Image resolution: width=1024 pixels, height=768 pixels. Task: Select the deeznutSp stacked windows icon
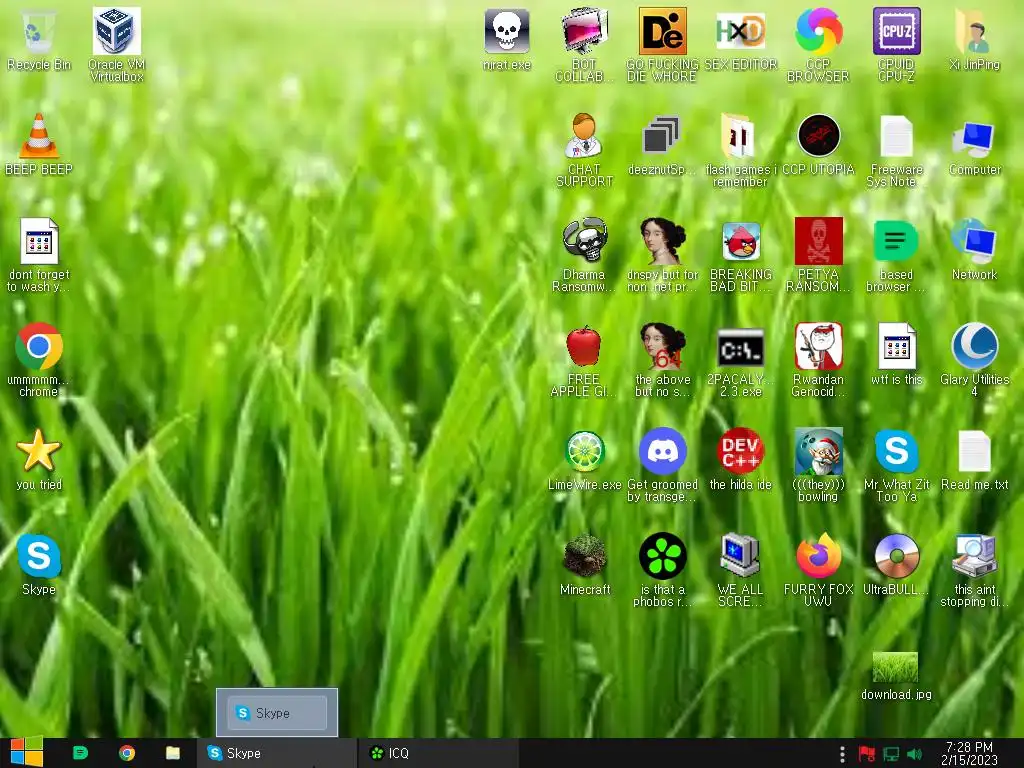pyautogui.click(x=662, y=136)
